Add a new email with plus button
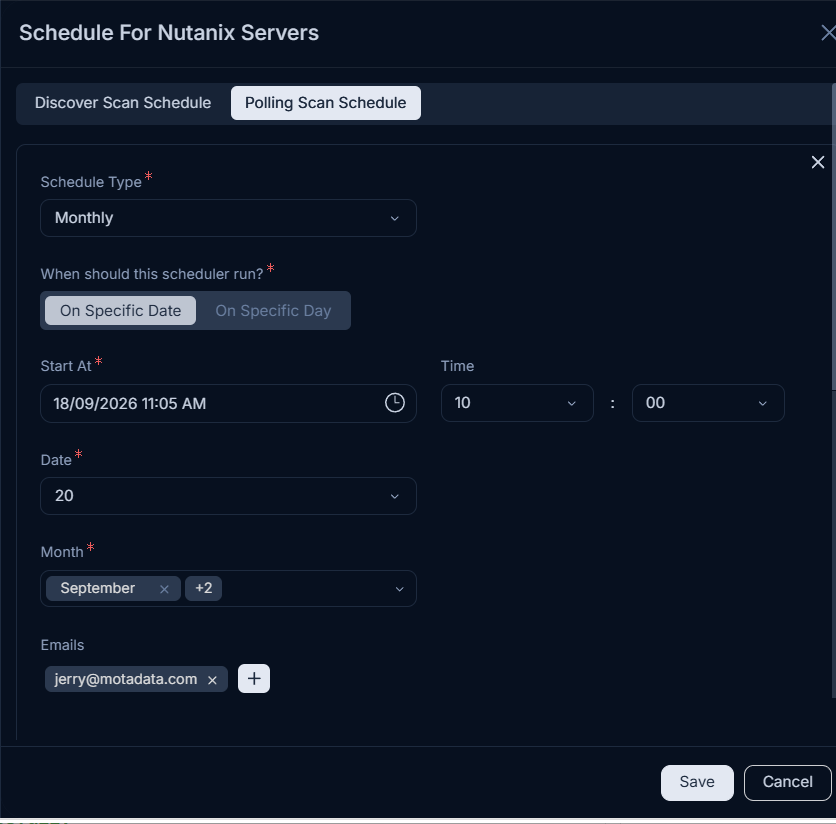This screenshot has height=824, width=836. (x=254, y=678)
